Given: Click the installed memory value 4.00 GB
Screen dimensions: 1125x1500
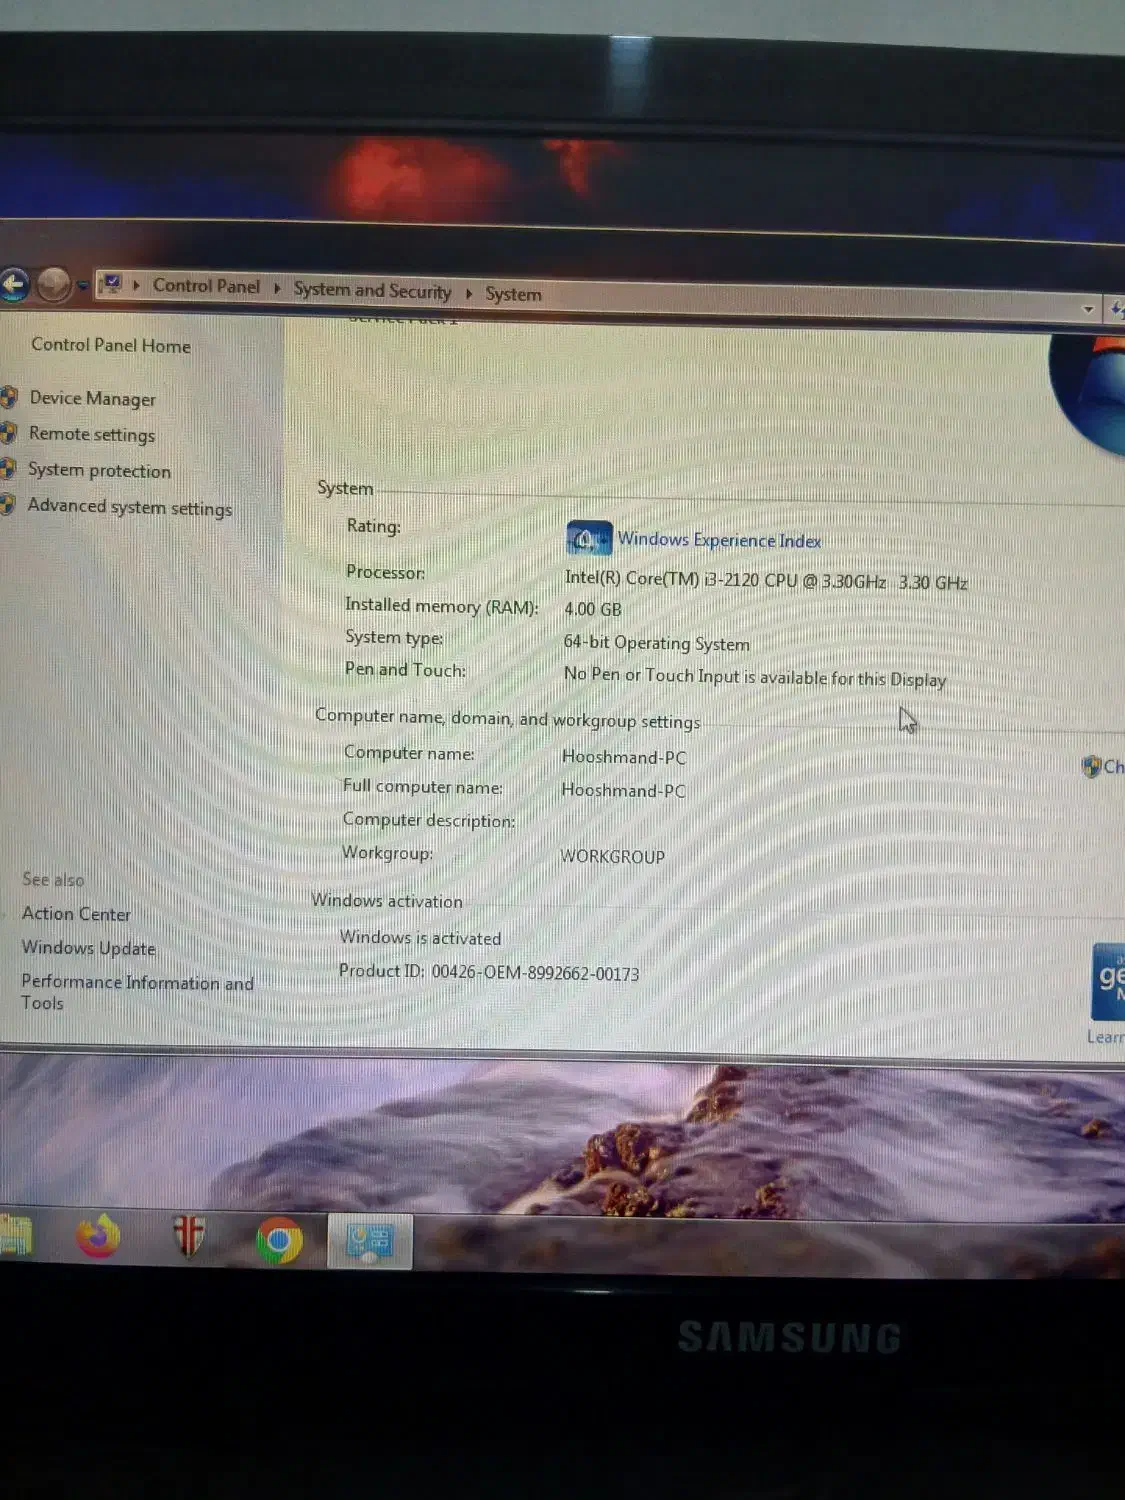Looking at the screenshot, I should (592, 609).
